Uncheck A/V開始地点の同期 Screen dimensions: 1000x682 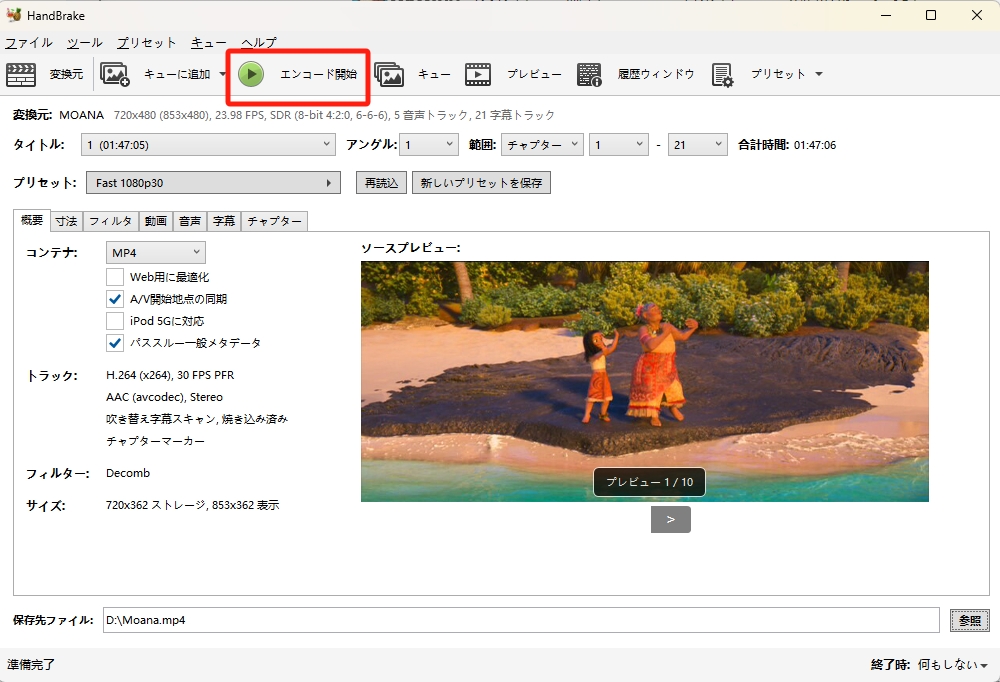tap(115, 299)
